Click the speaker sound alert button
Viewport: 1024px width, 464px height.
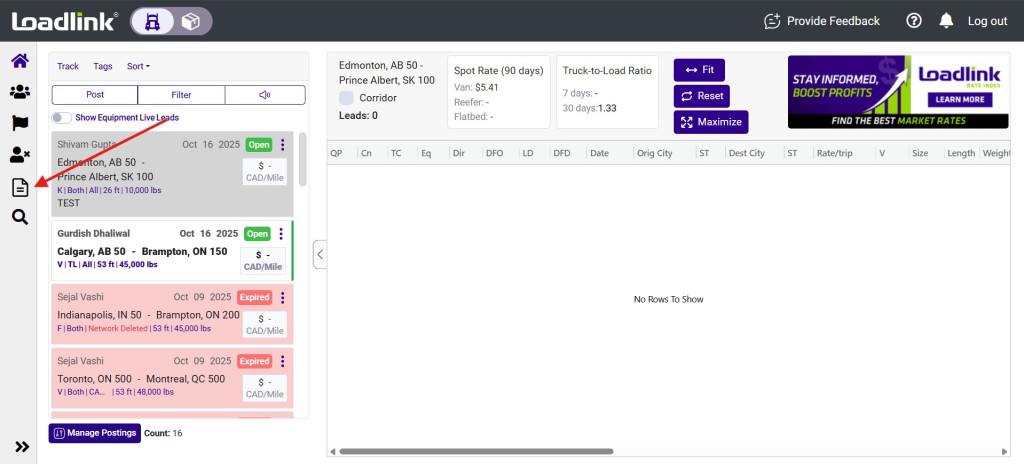[265, 95]
